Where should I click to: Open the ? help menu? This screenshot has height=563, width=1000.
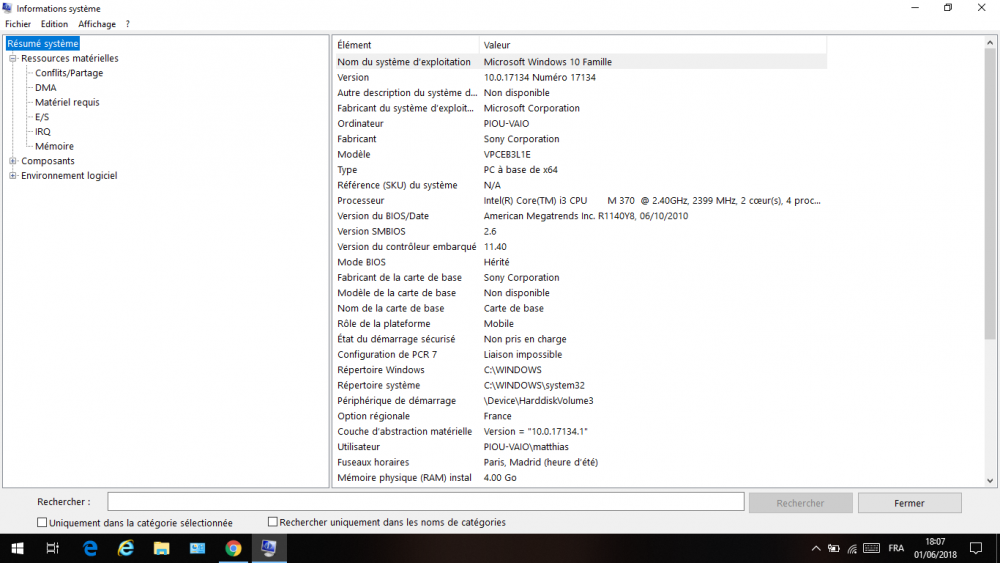[128, 24]
